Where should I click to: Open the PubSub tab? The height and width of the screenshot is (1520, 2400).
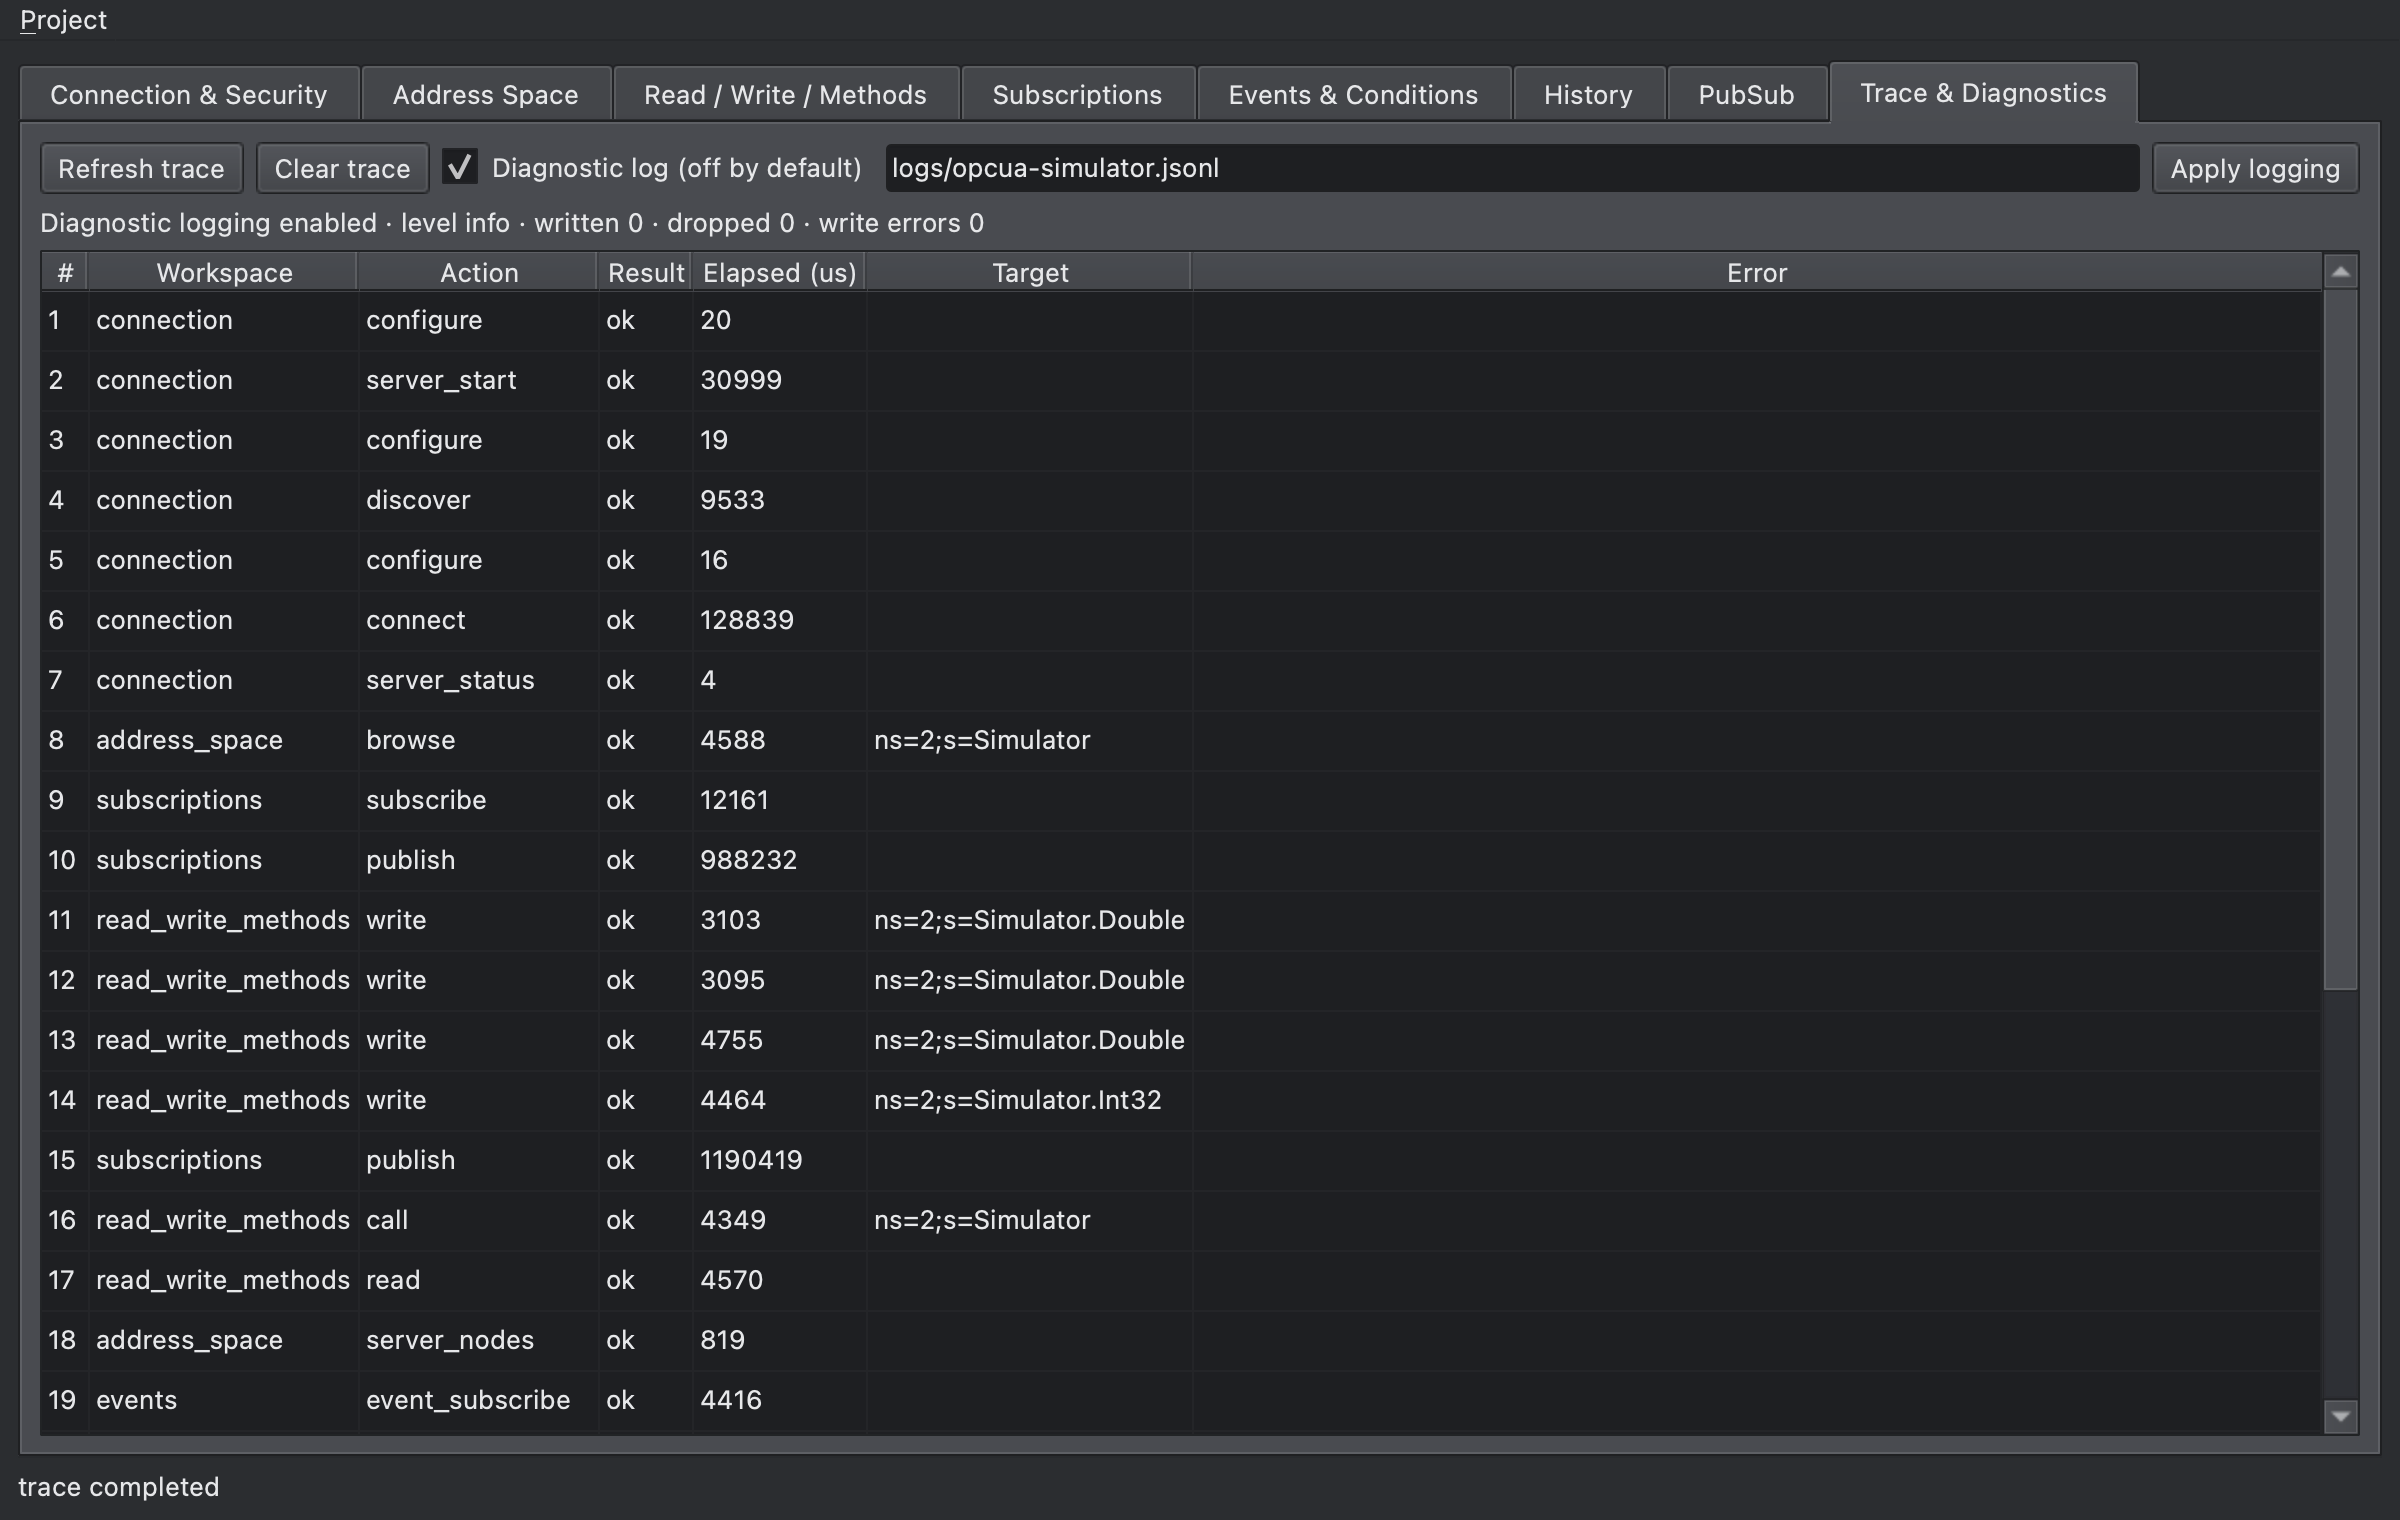pyautogui.click(x=1747, y=95)
